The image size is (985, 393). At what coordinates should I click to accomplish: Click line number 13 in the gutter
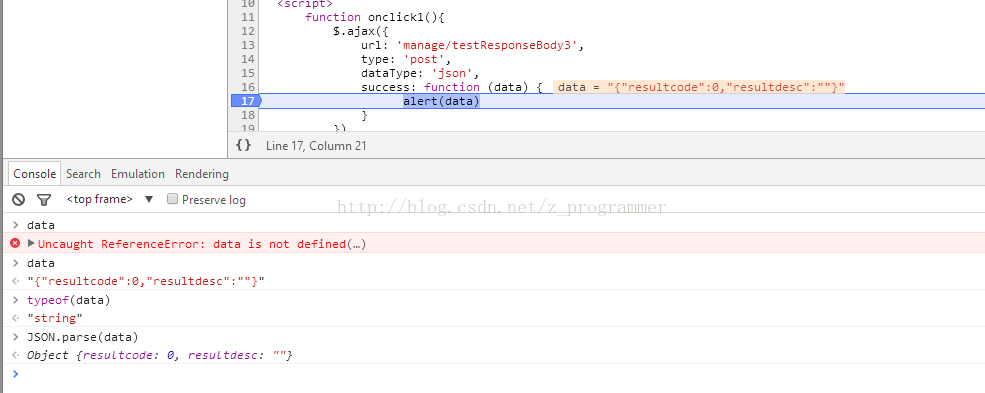pyautogui.click(x=248, y=45)
